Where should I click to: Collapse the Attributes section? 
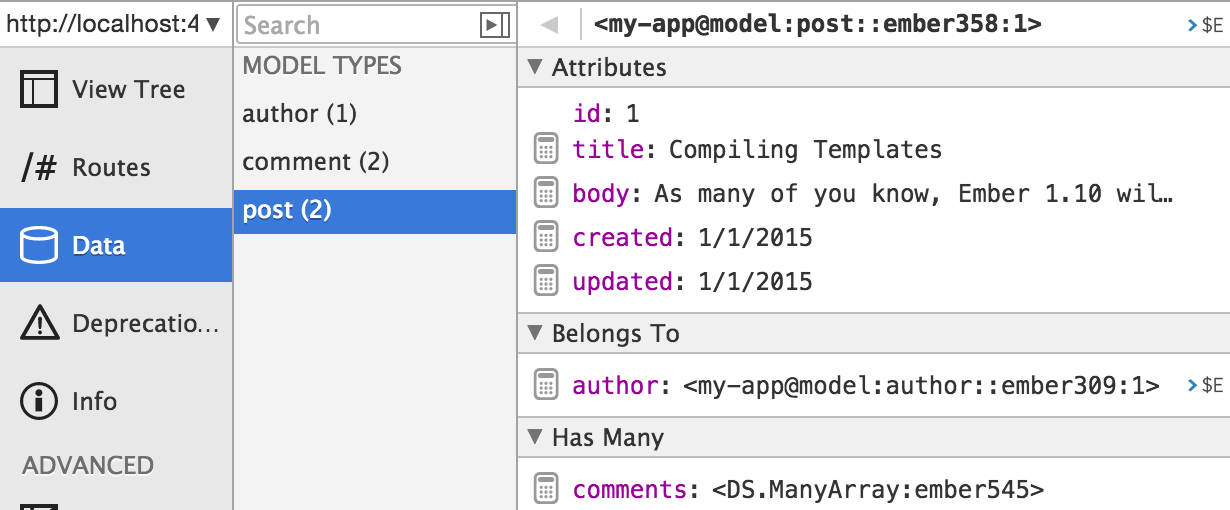pyautogui.click(x=535, y=68)
